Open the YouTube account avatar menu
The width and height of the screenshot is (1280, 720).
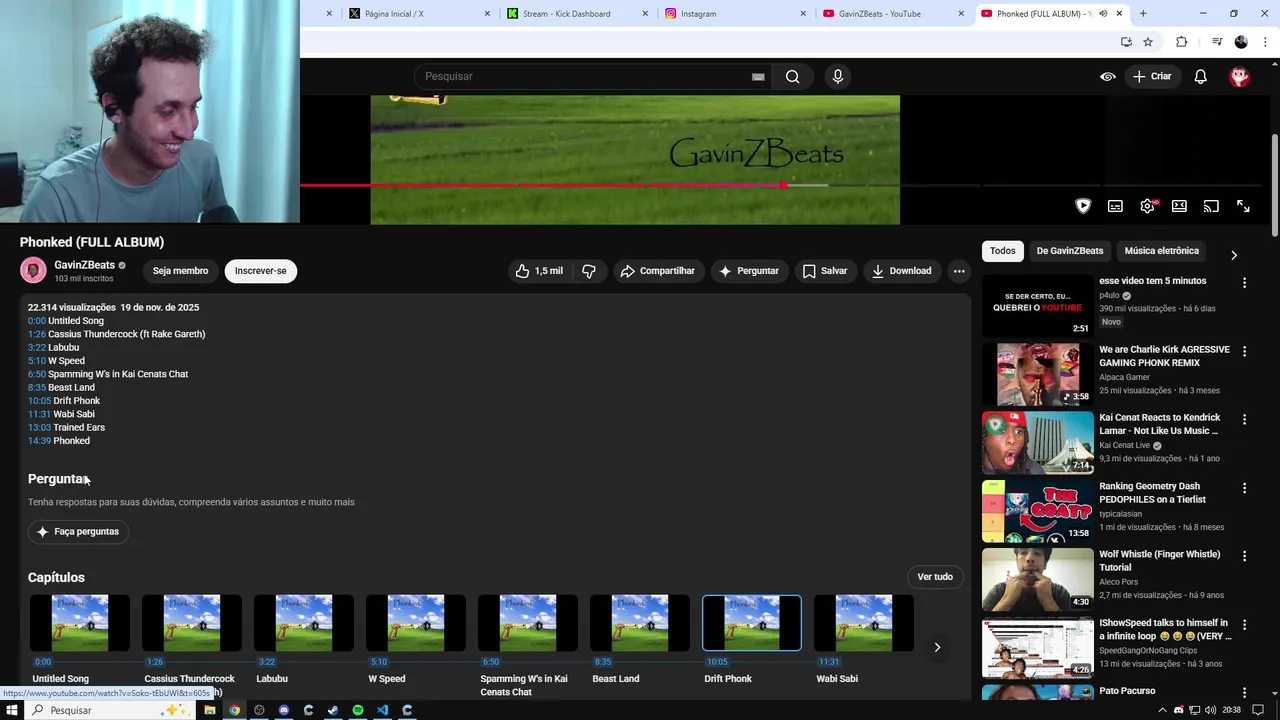tap(1239, 77)
